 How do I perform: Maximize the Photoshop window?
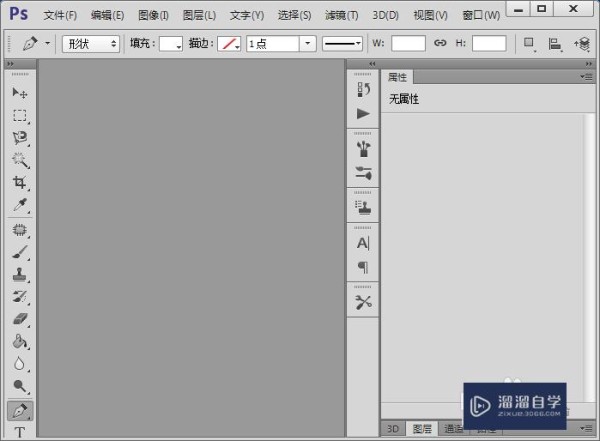(542, 9)
